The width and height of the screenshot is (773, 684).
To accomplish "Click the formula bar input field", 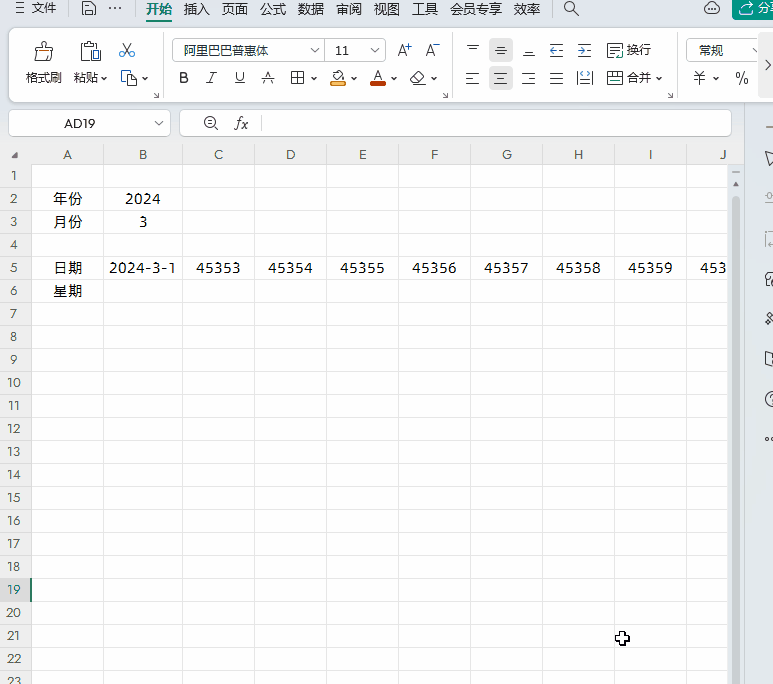I will [495, 123].
